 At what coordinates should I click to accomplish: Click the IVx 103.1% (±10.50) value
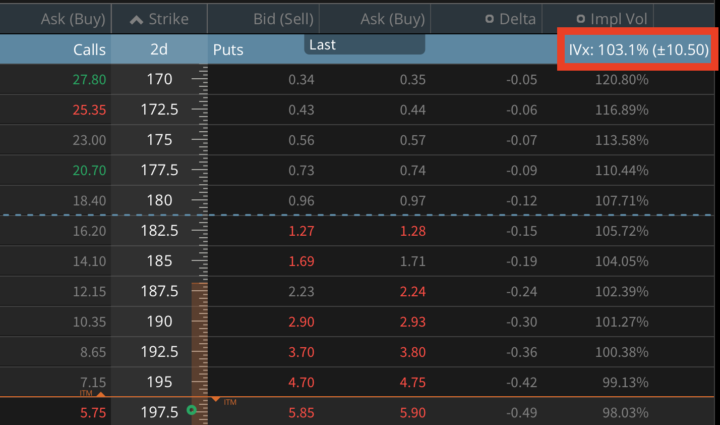pyautogui.click(x=638, y=49)
